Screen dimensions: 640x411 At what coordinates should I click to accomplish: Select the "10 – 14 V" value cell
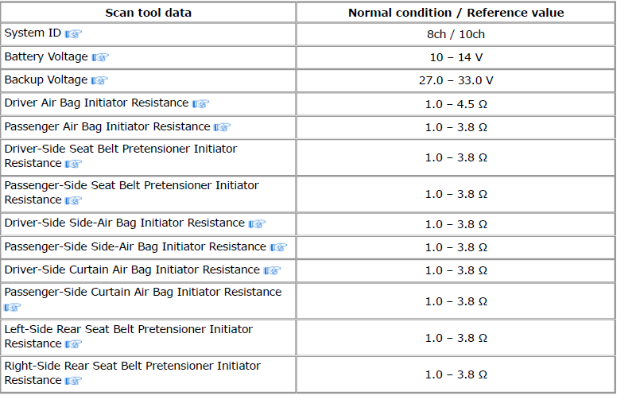click(x=455, y=57)
